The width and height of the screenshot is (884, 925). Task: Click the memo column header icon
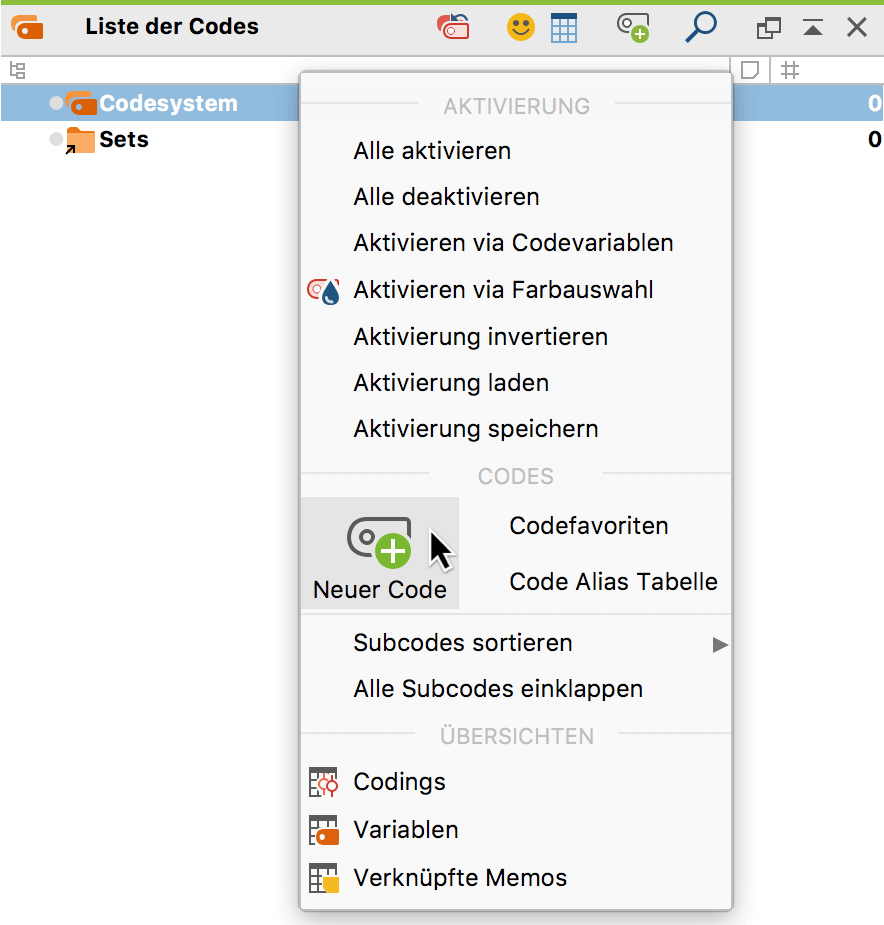click(749, 70)
